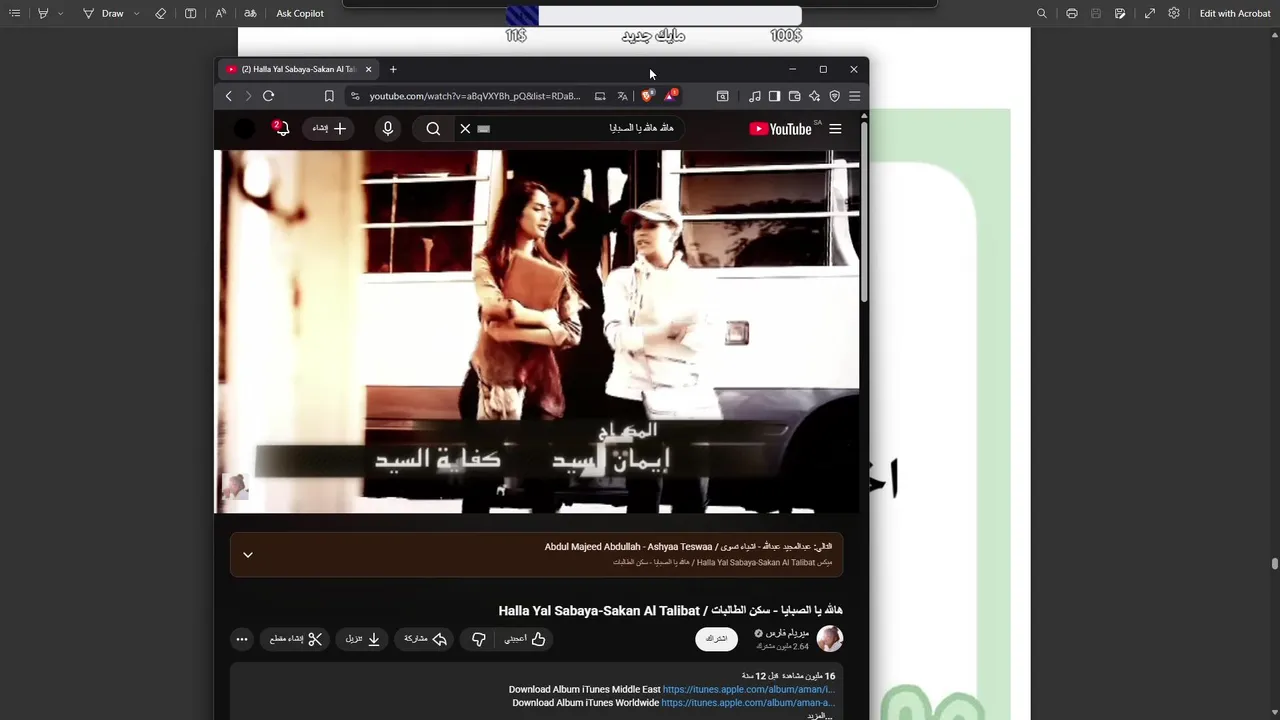Click the tab search icon in browser toolbar
This screenshot has width=1280, height=720.
[723, 96]
